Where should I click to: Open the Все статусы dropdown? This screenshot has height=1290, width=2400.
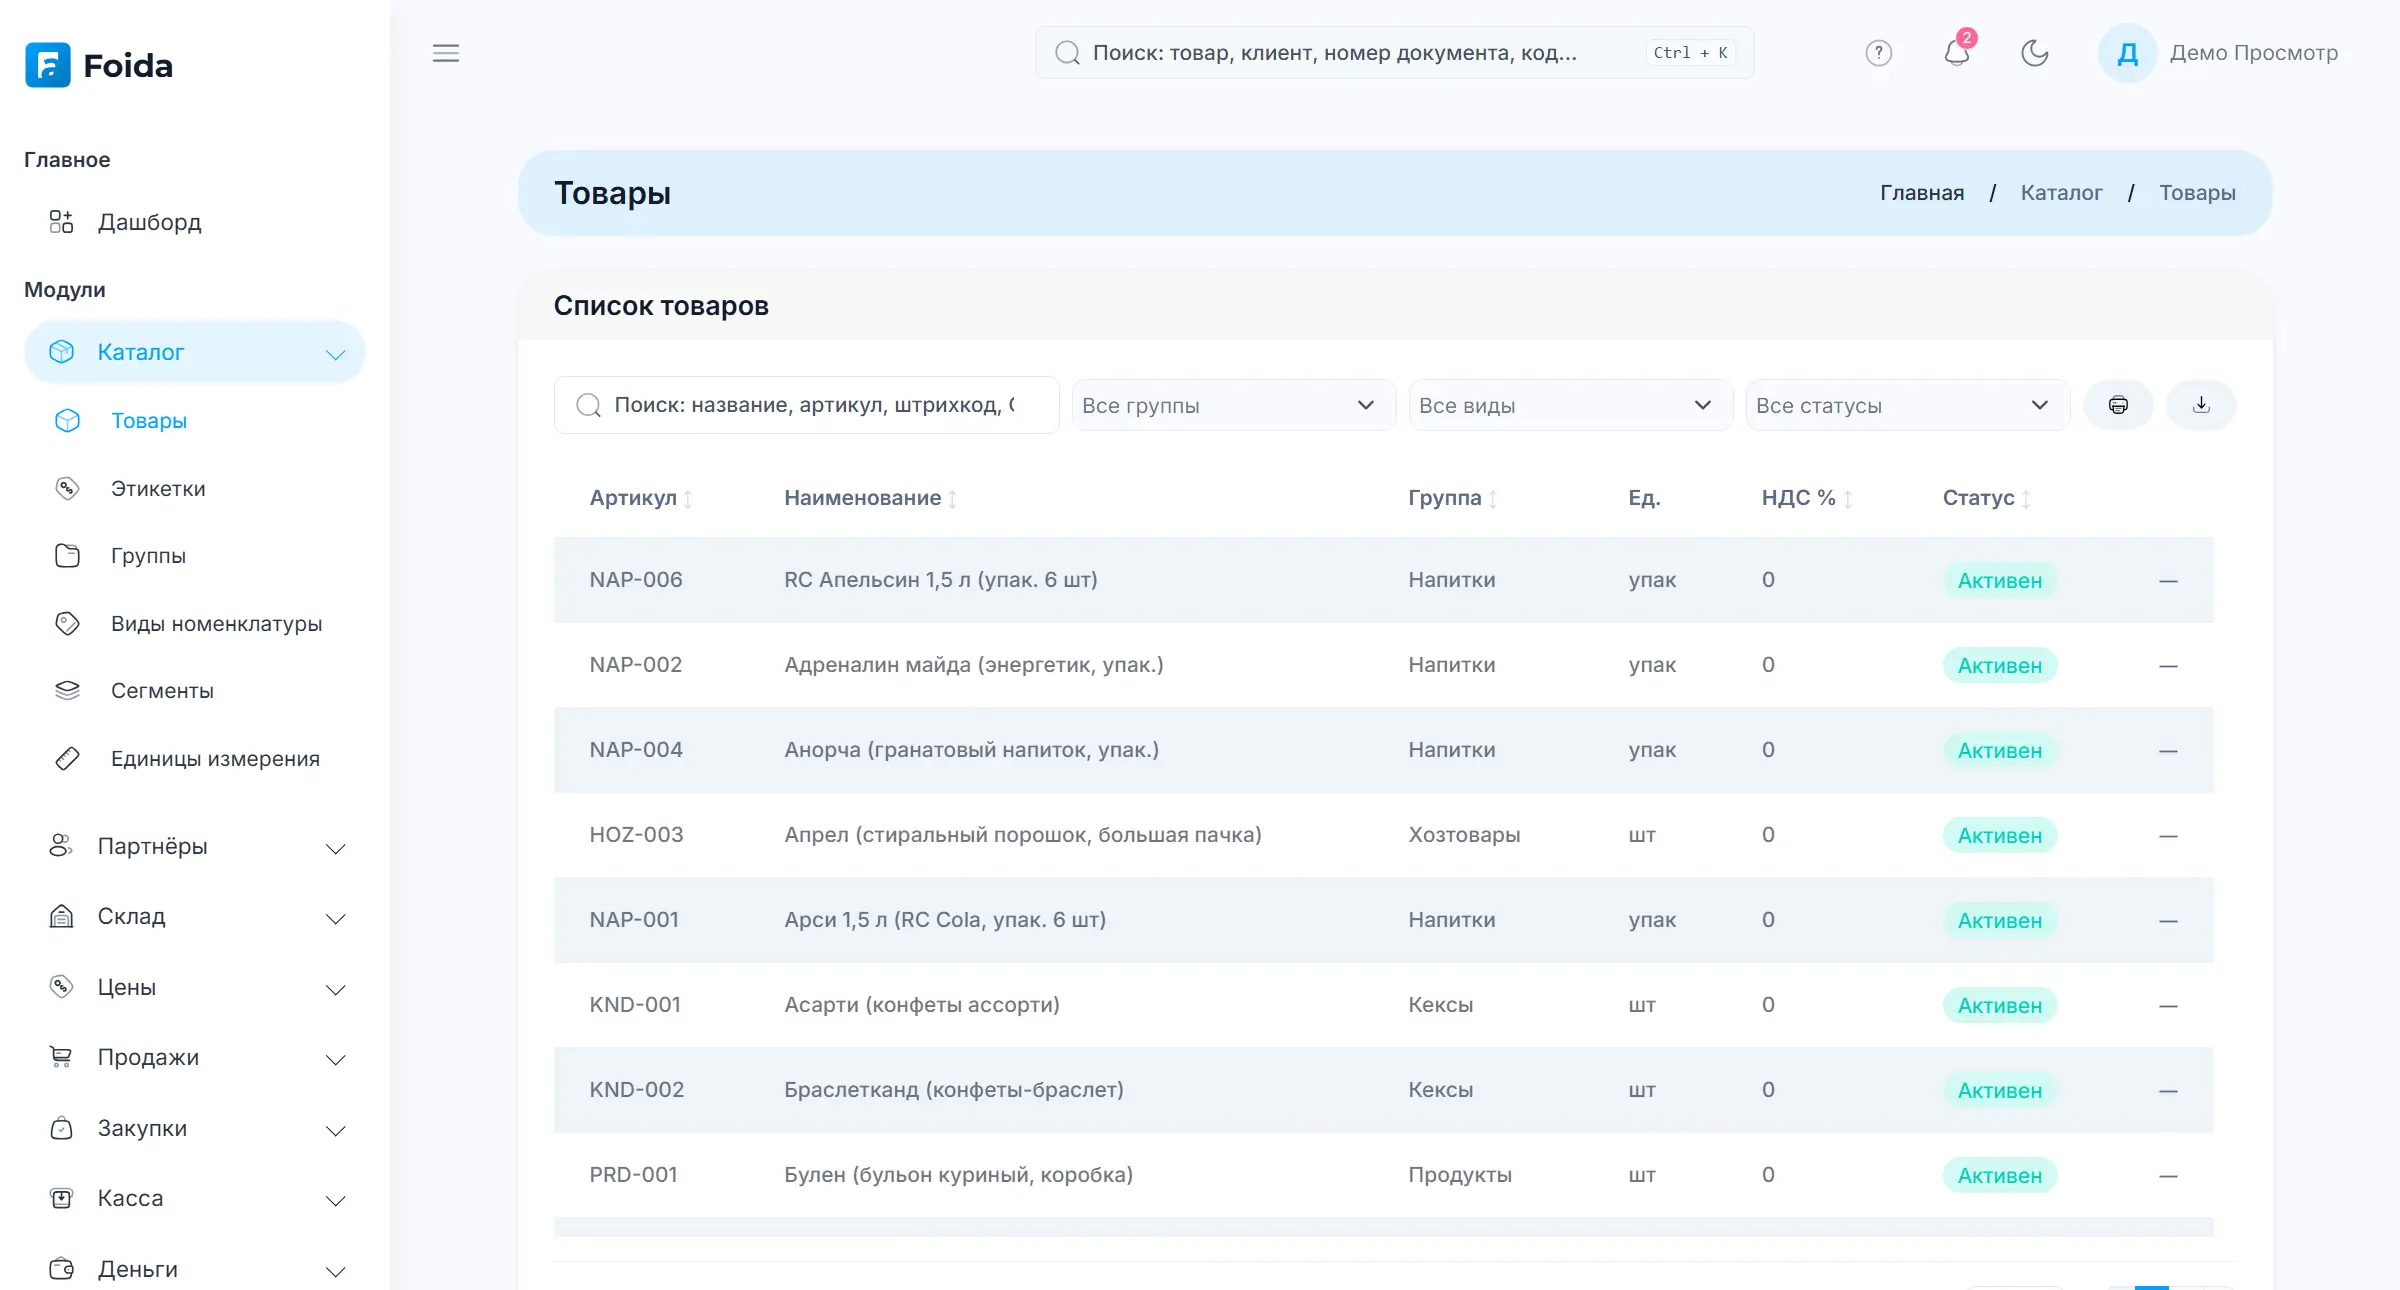click(x=1907, y=405)
